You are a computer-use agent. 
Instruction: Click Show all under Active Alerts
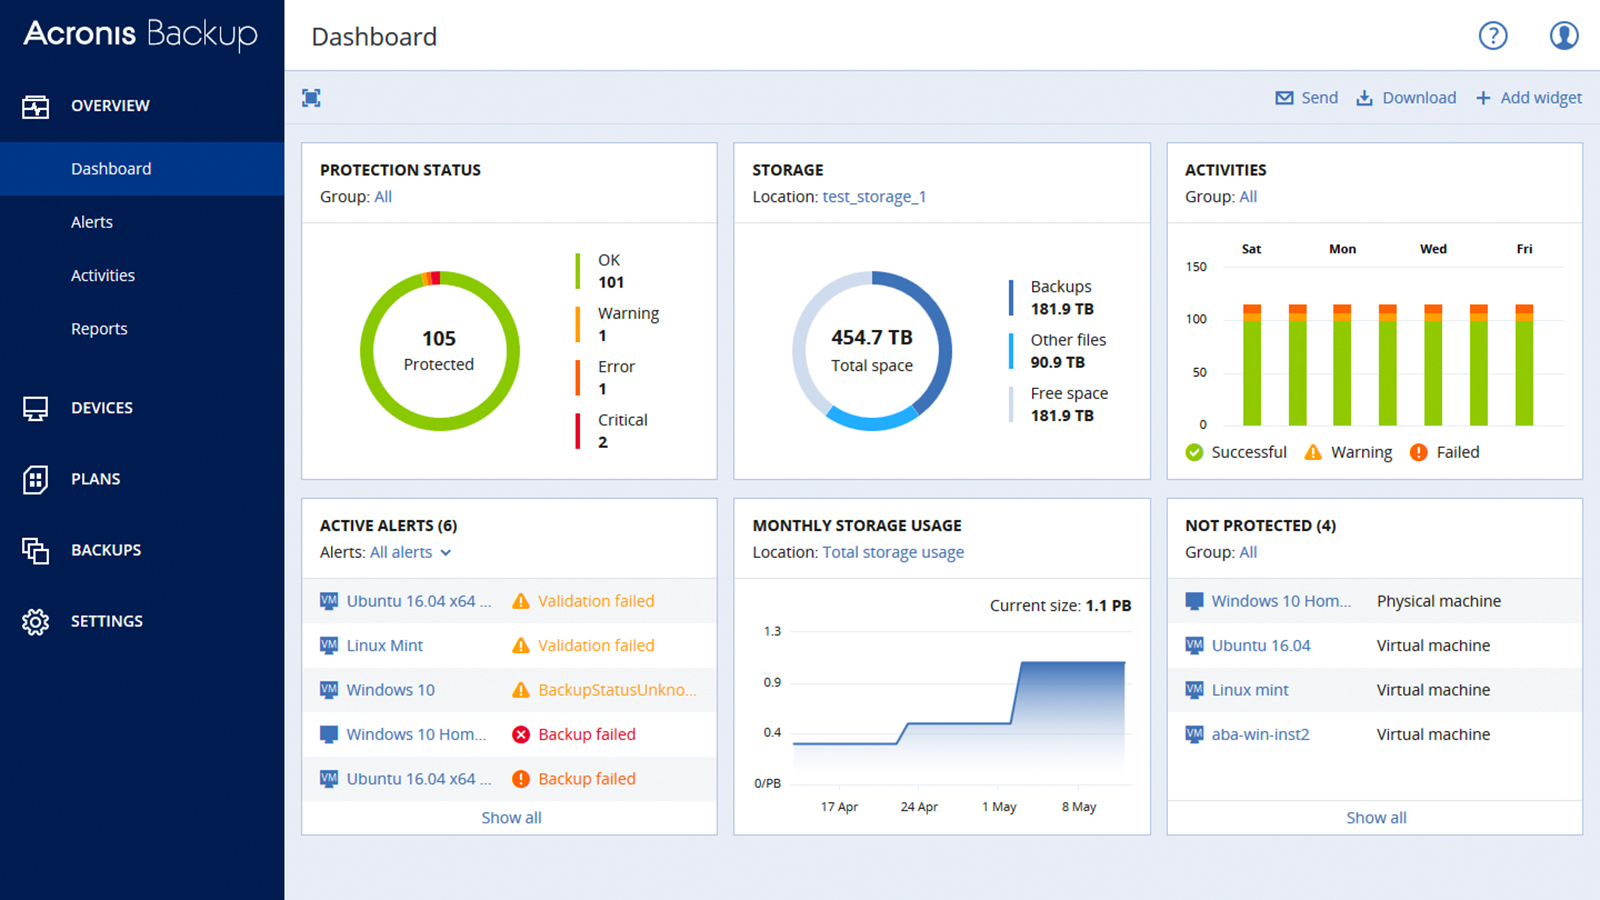pyautogui.click(x=511, y=817)
